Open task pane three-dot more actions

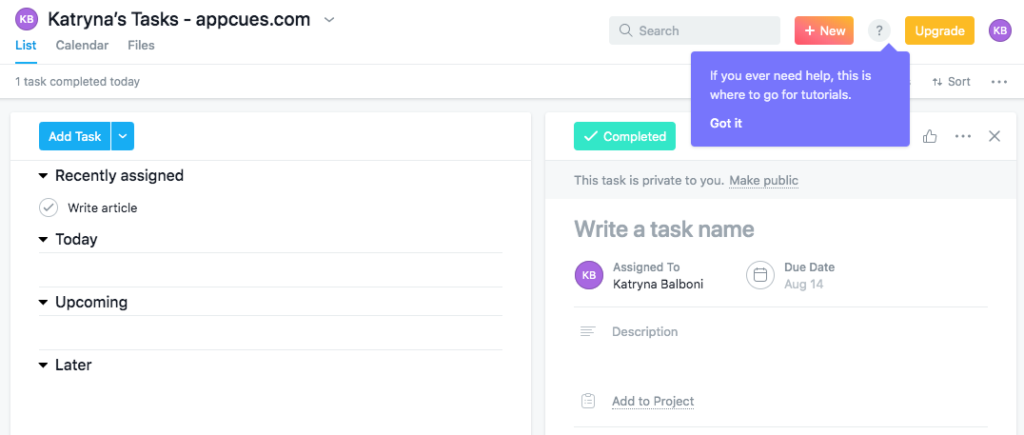point(963,136)
